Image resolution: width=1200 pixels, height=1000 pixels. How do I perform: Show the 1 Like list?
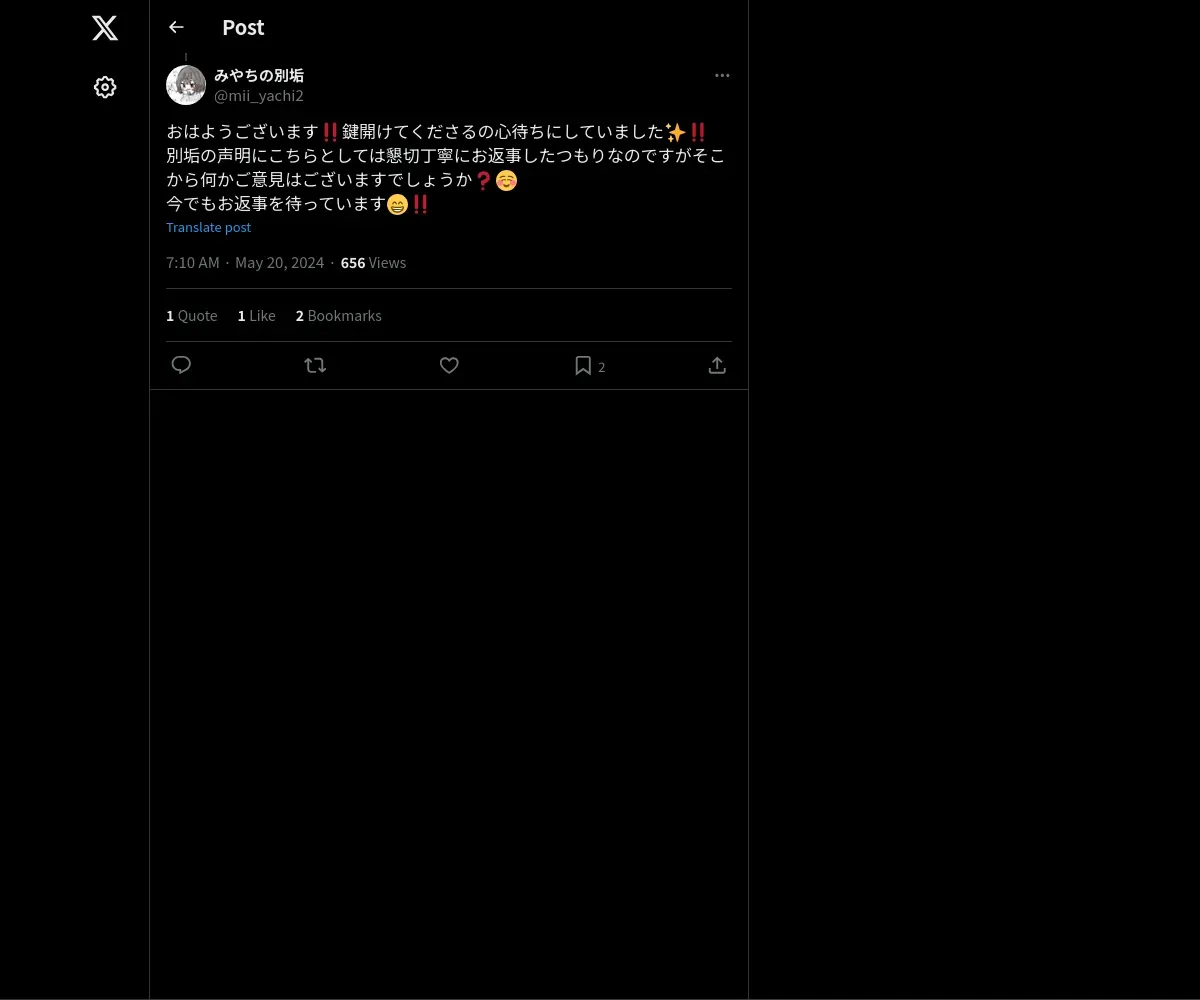[257, 315]
